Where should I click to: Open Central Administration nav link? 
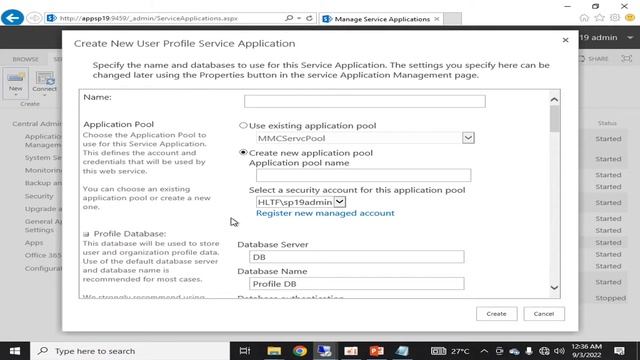pyautogui.click(x=37, y=124)
